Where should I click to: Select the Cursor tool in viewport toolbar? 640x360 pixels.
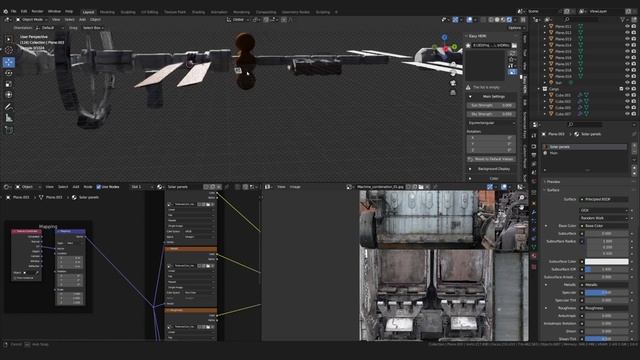click(9, 50)
